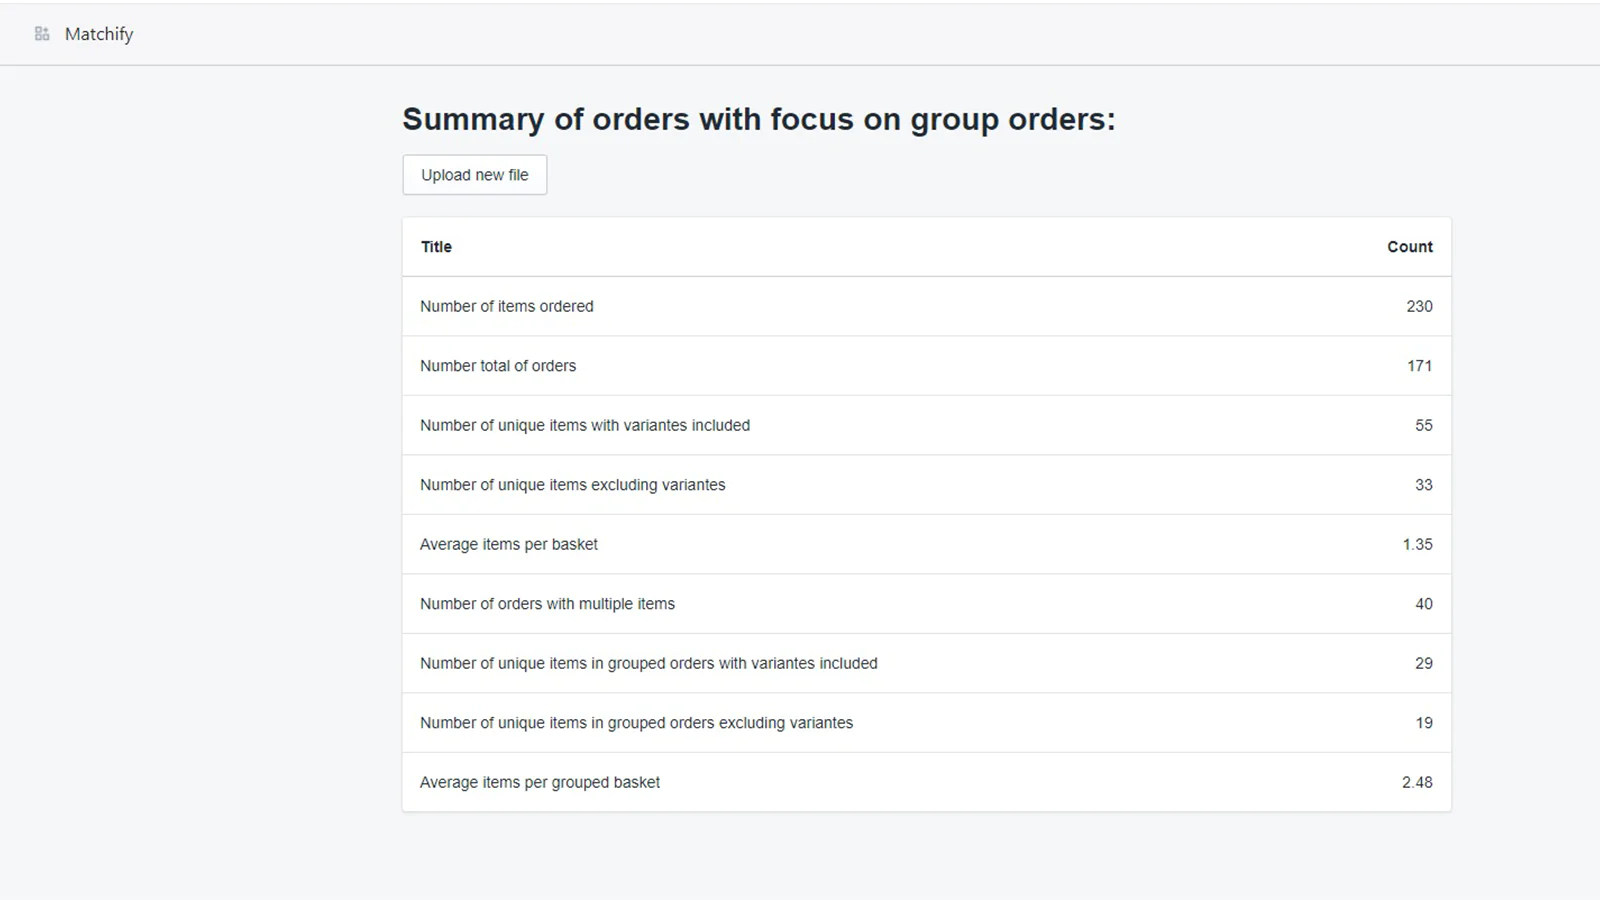The image size is (1600, 900).
Task: Click the Number total of orders row
Action: 927,366
